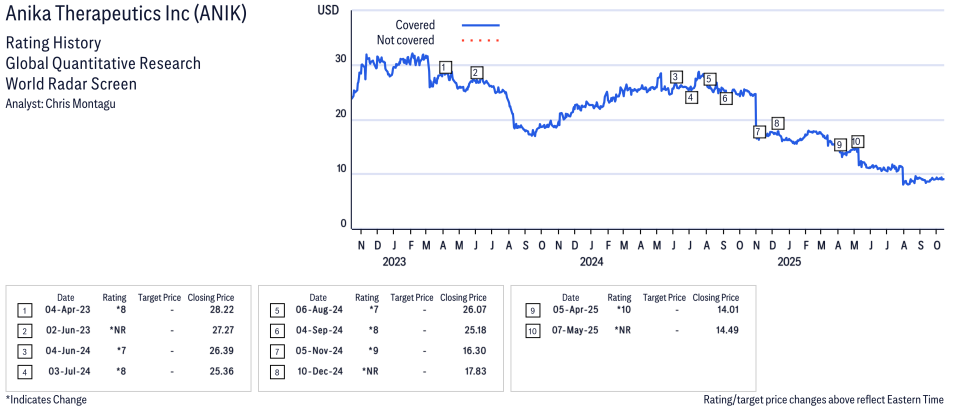955x407 pixels.
Task: Click chart marker 7 after the price drop
Action: pyautogui.click(x=759, y=131)
